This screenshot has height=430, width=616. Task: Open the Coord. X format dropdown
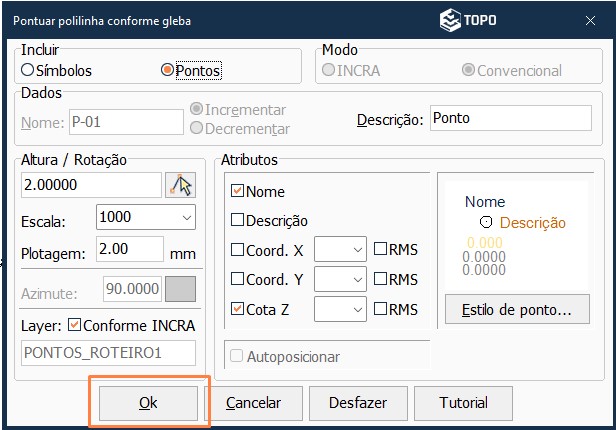pyautogui.click(x=340, y=249)
